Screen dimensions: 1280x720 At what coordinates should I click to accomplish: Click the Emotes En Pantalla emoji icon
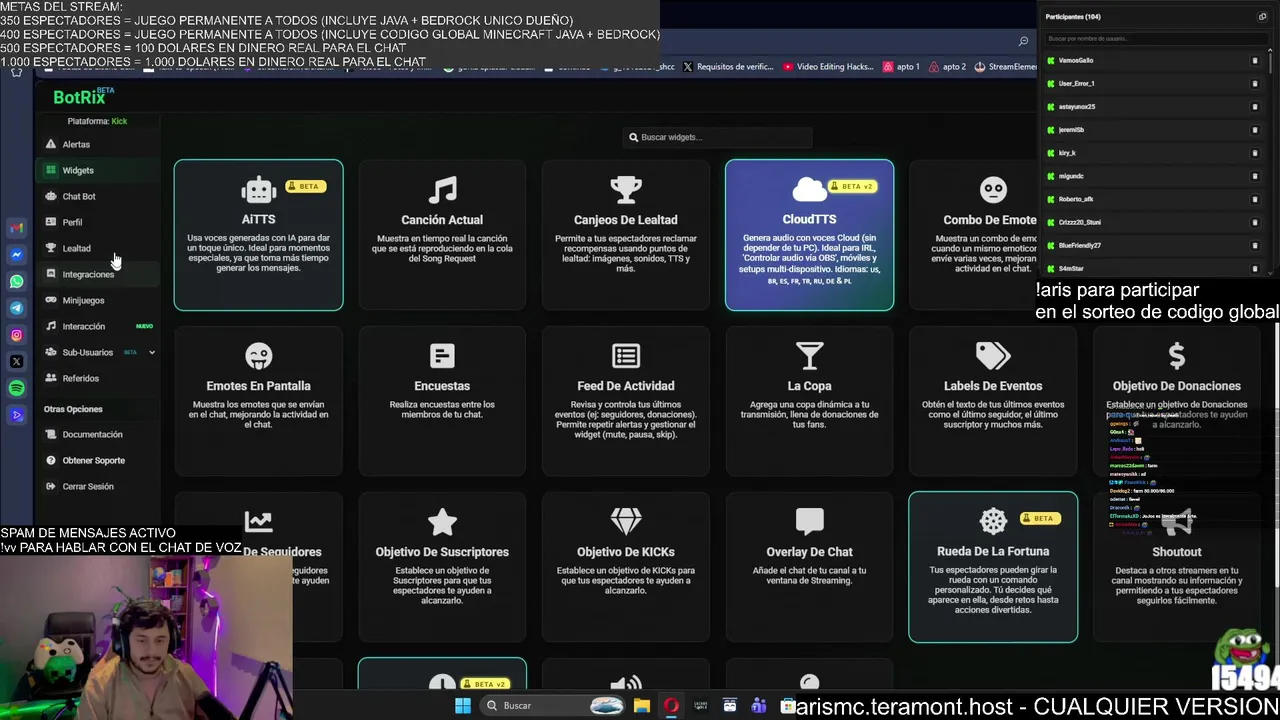259,356
